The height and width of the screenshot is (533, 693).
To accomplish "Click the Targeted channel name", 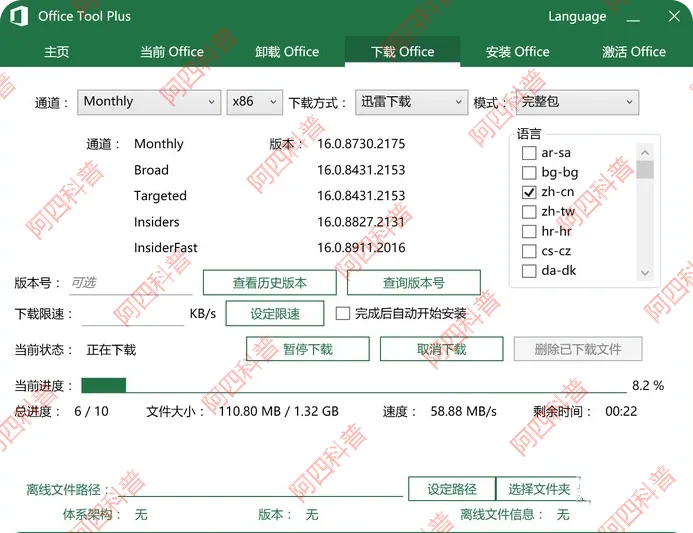I will pyautogui.click(x=160, y=196).
